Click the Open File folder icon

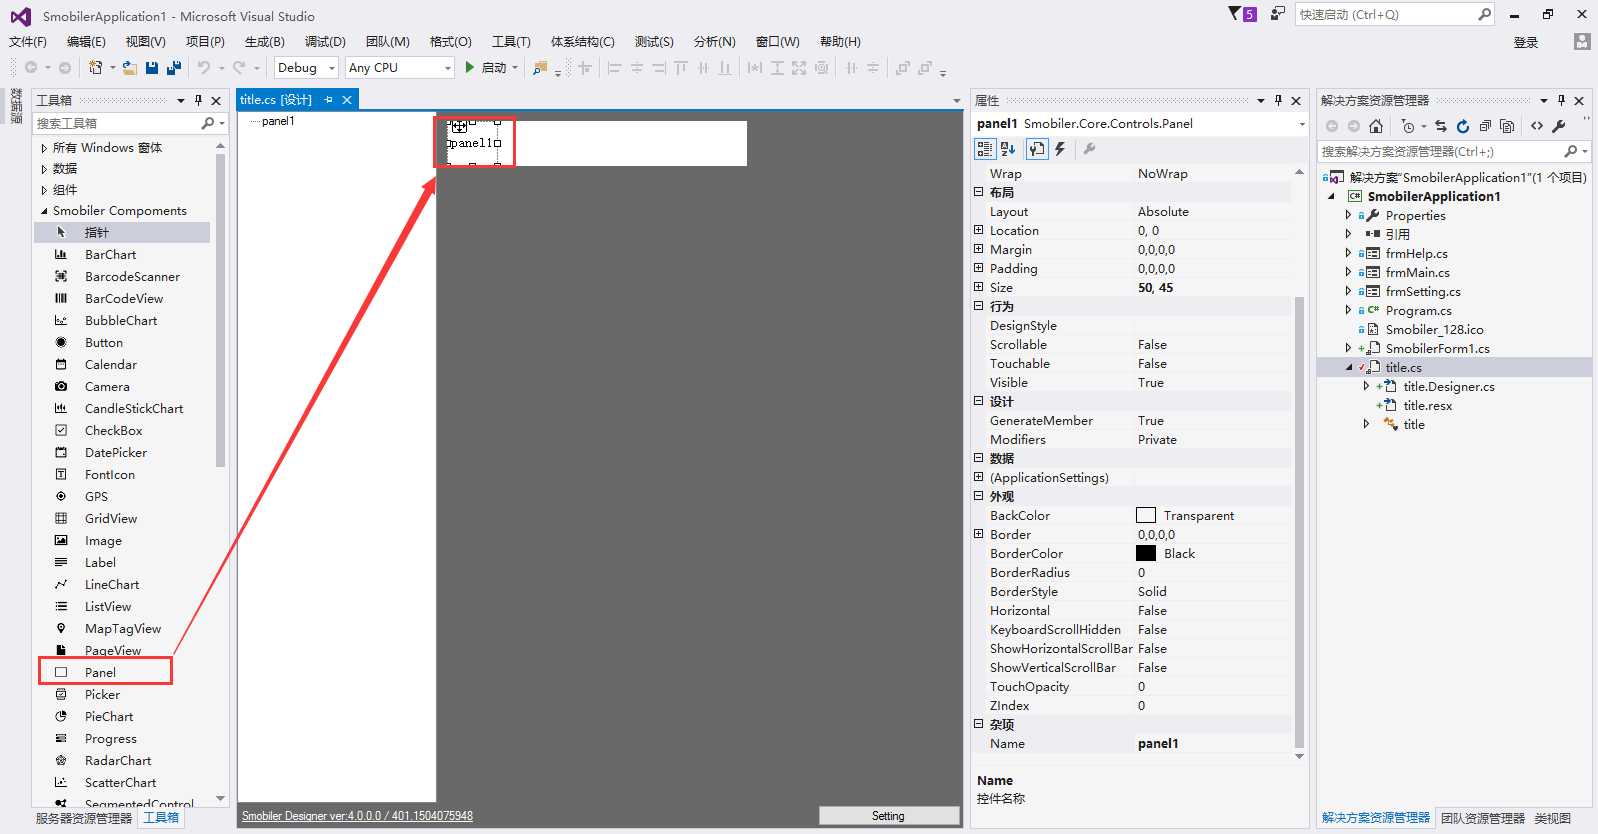click(130, 68)
